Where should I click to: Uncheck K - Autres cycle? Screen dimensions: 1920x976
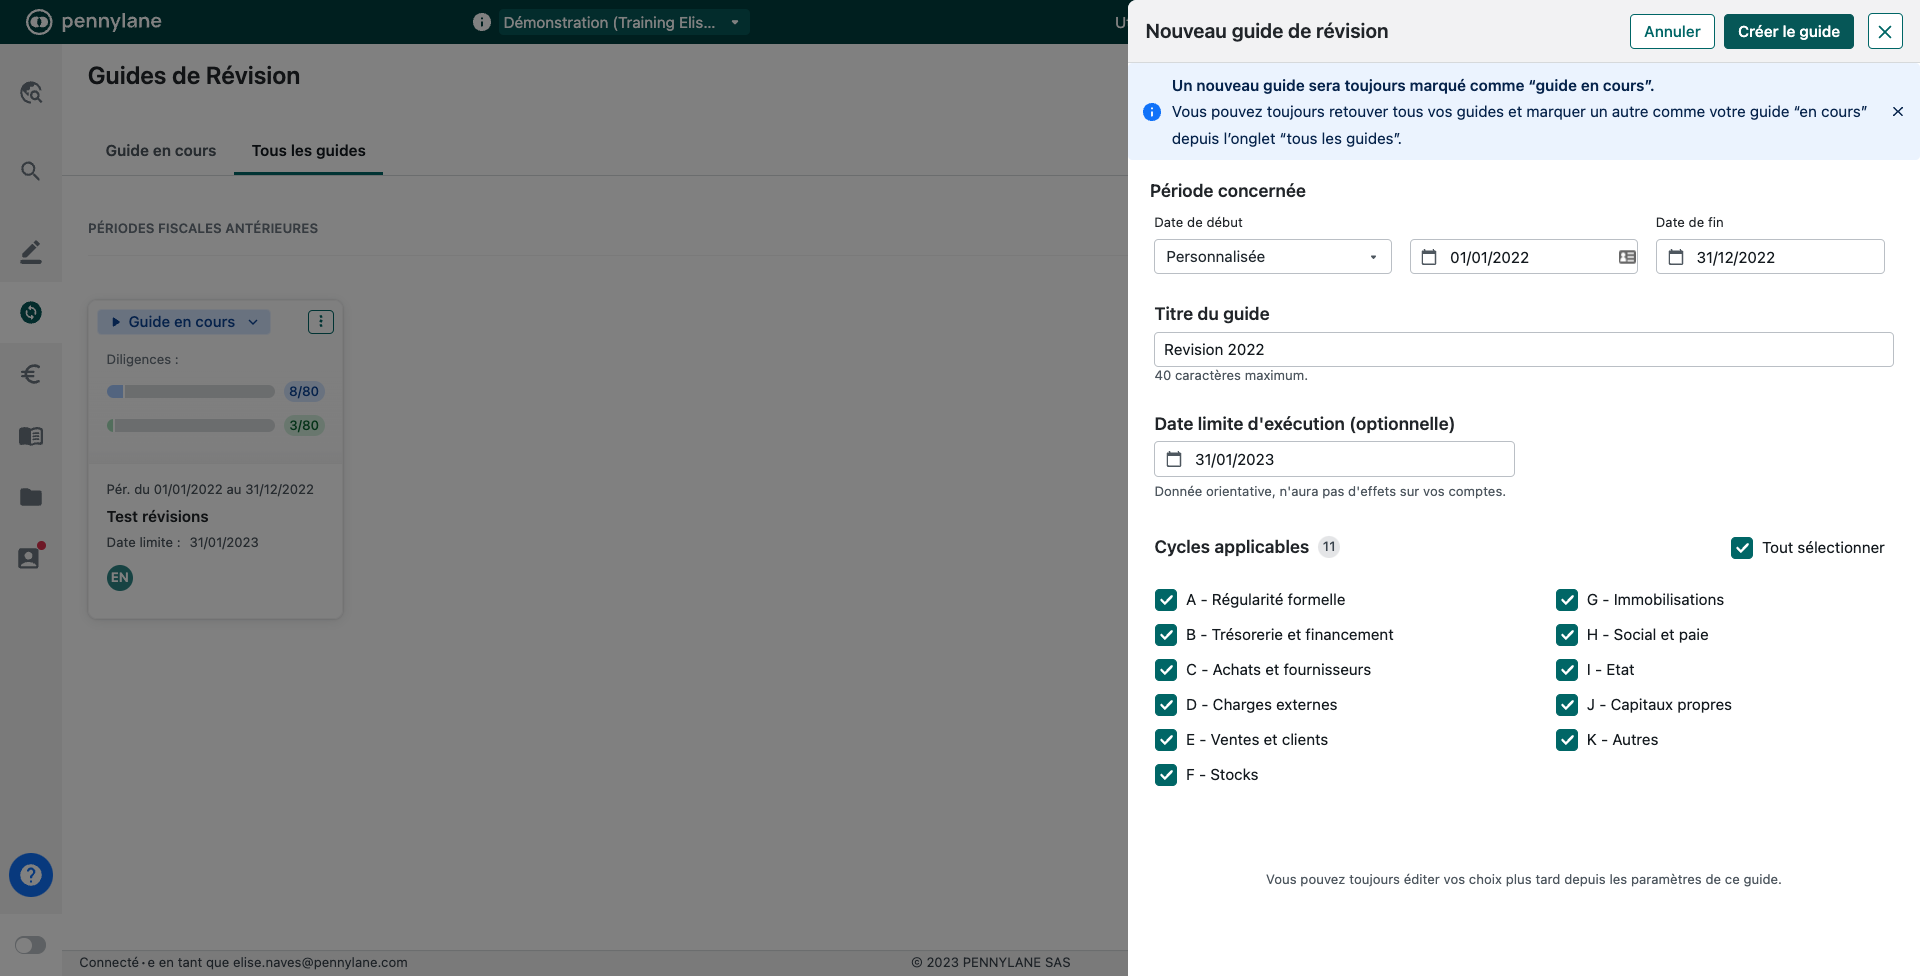click(1567, 740)
